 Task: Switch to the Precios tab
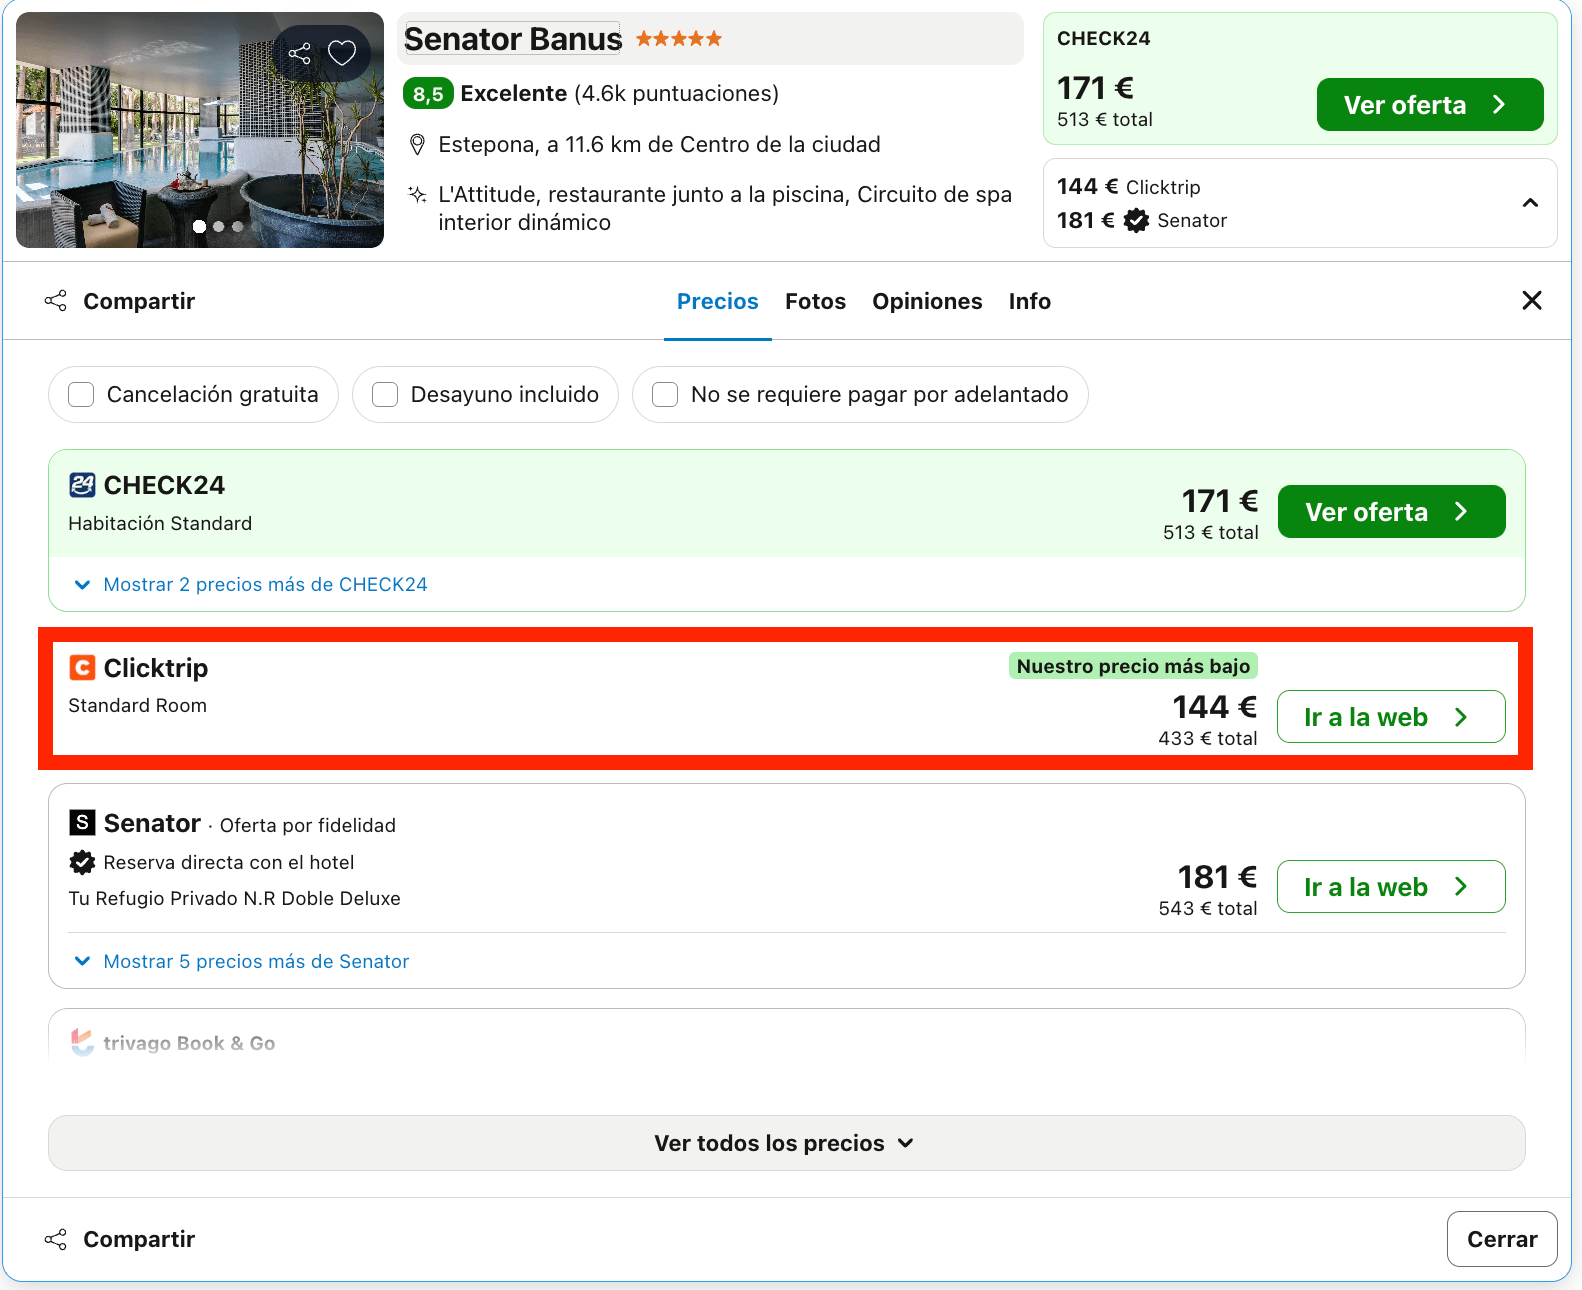coord(718,301)
